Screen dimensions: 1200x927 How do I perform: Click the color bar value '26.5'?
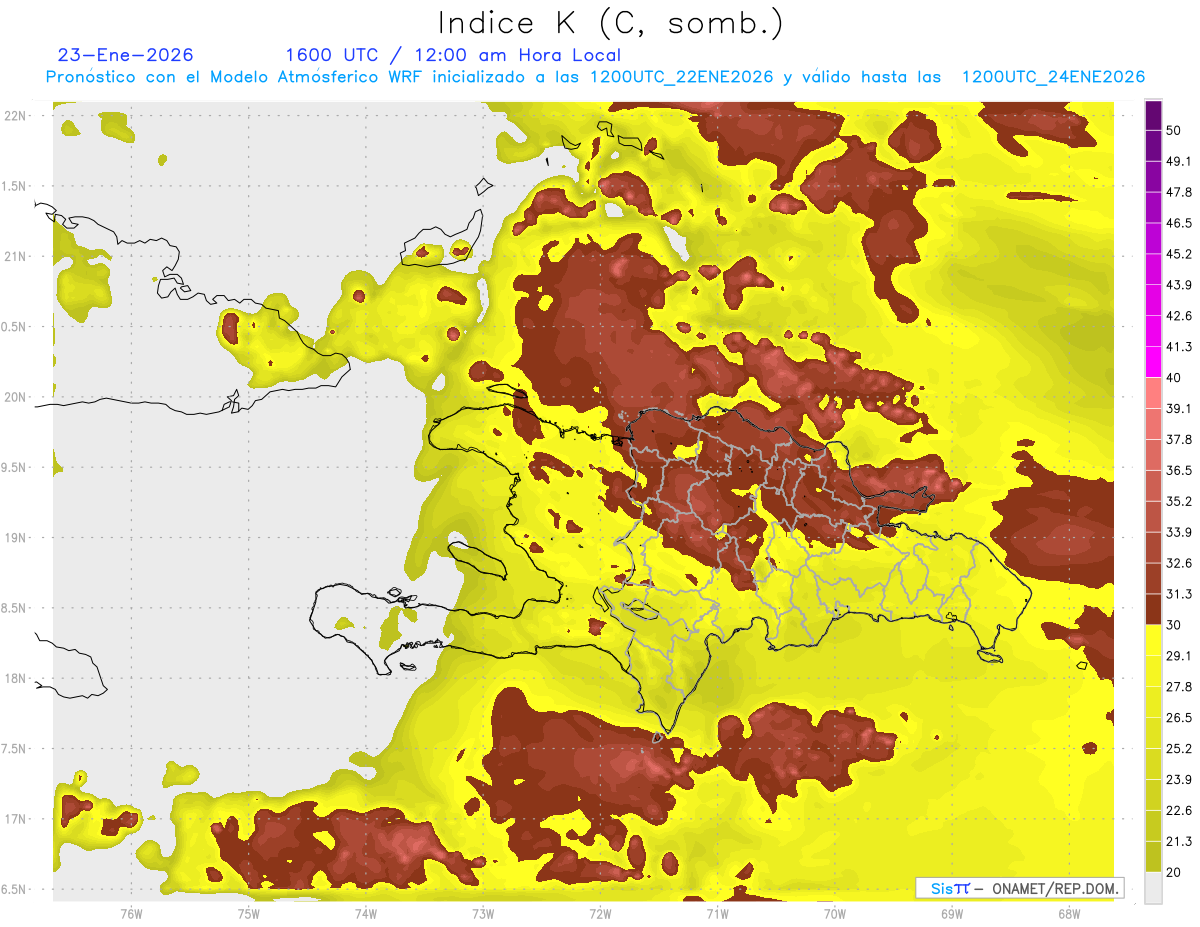[x=1178, y=718]
